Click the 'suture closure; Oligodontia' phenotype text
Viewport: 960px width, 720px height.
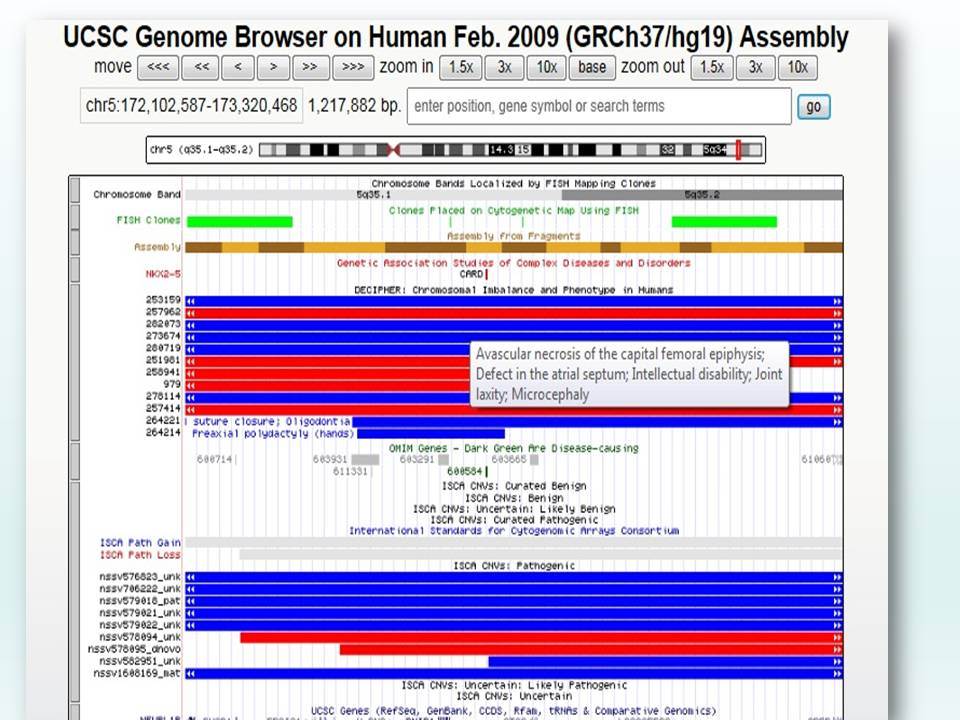(x=272, y=422)
